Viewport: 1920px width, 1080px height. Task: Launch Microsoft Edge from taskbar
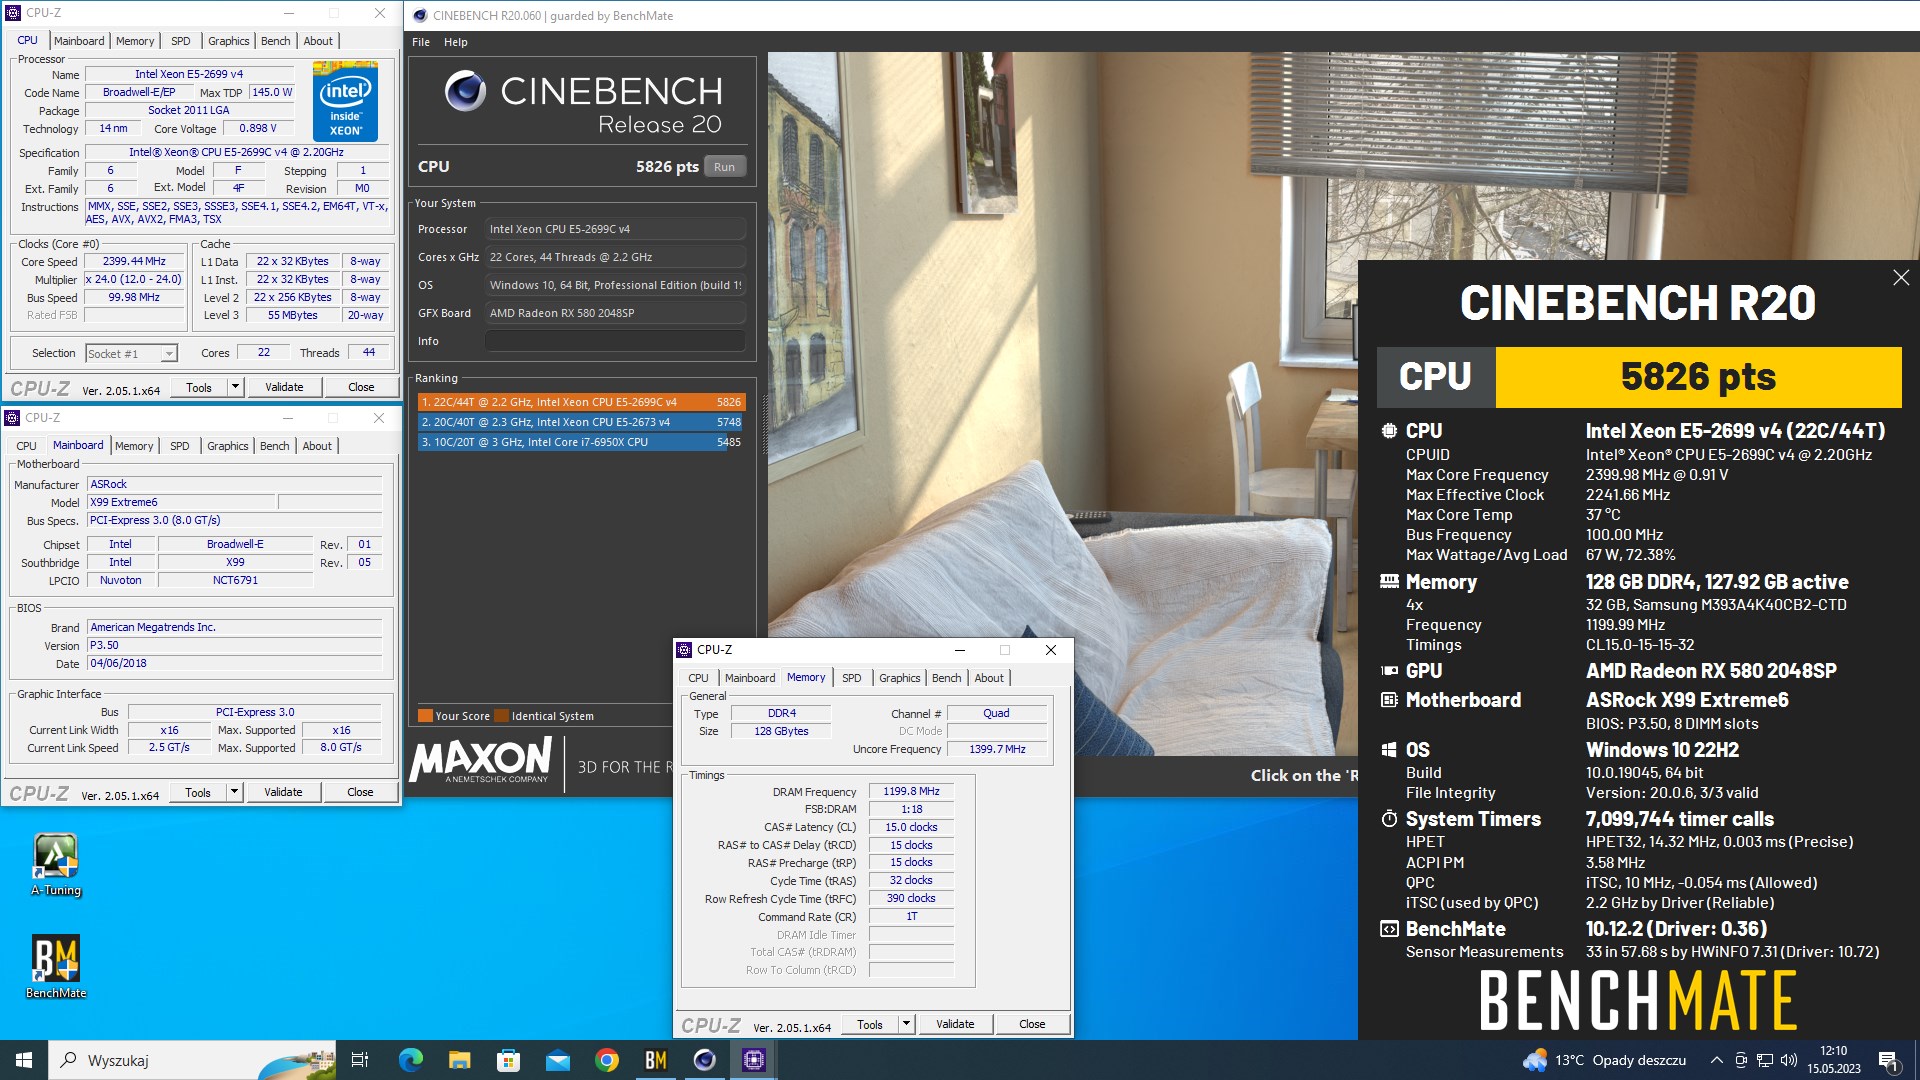click(410, 1060)
